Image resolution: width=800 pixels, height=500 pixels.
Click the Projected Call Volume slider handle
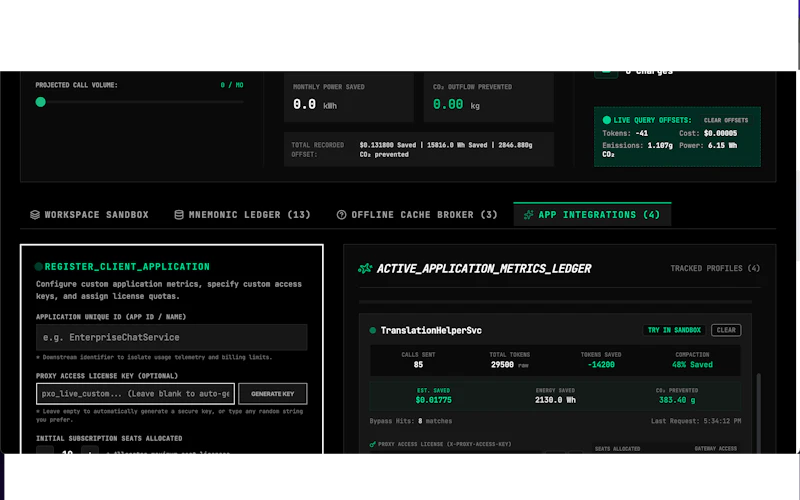(x=40, y=102)
